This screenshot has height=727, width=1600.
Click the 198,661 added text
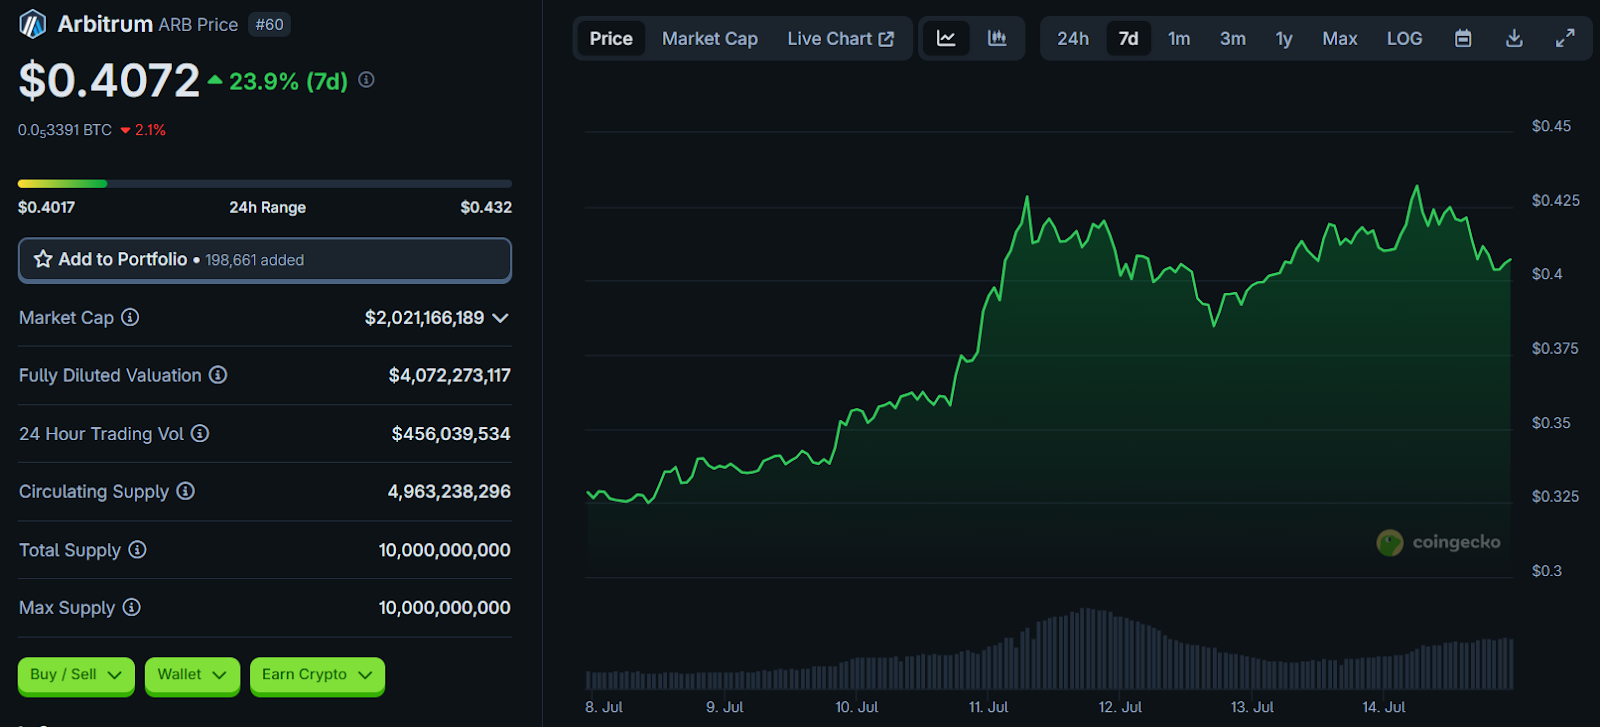coord(255,260)
